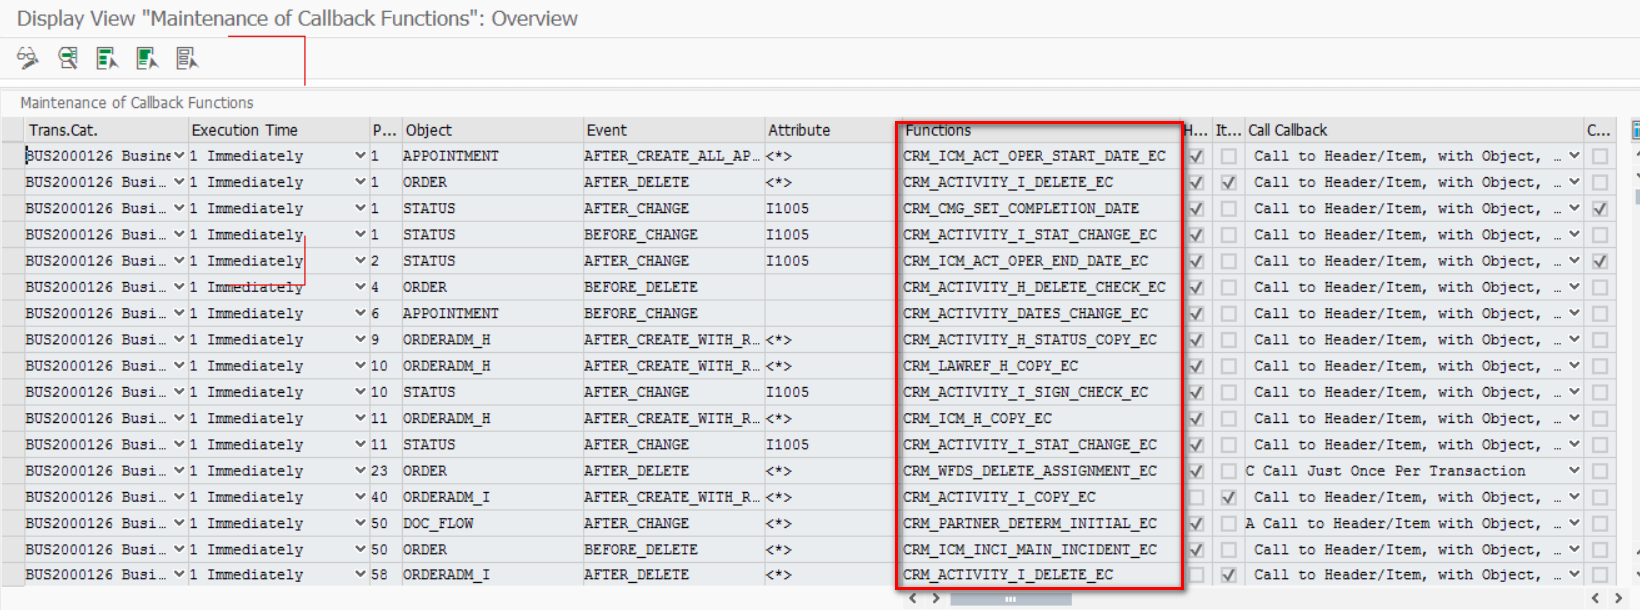
Task: Click function cell CRM_ACTIVITY_DATES_CHANGE_EC
Action: pos(1040,313)
